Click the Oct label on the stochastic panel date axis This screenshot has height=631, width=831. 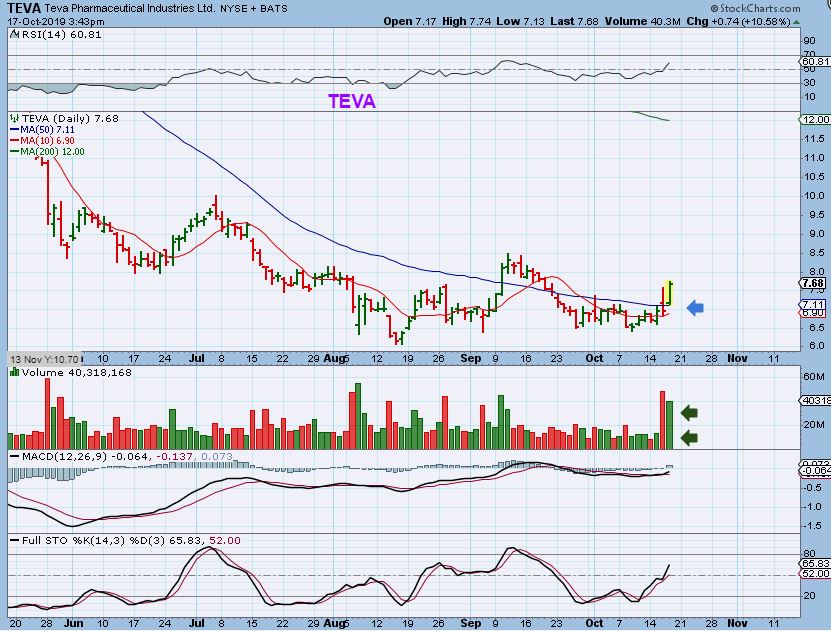[x=594, y=623]
